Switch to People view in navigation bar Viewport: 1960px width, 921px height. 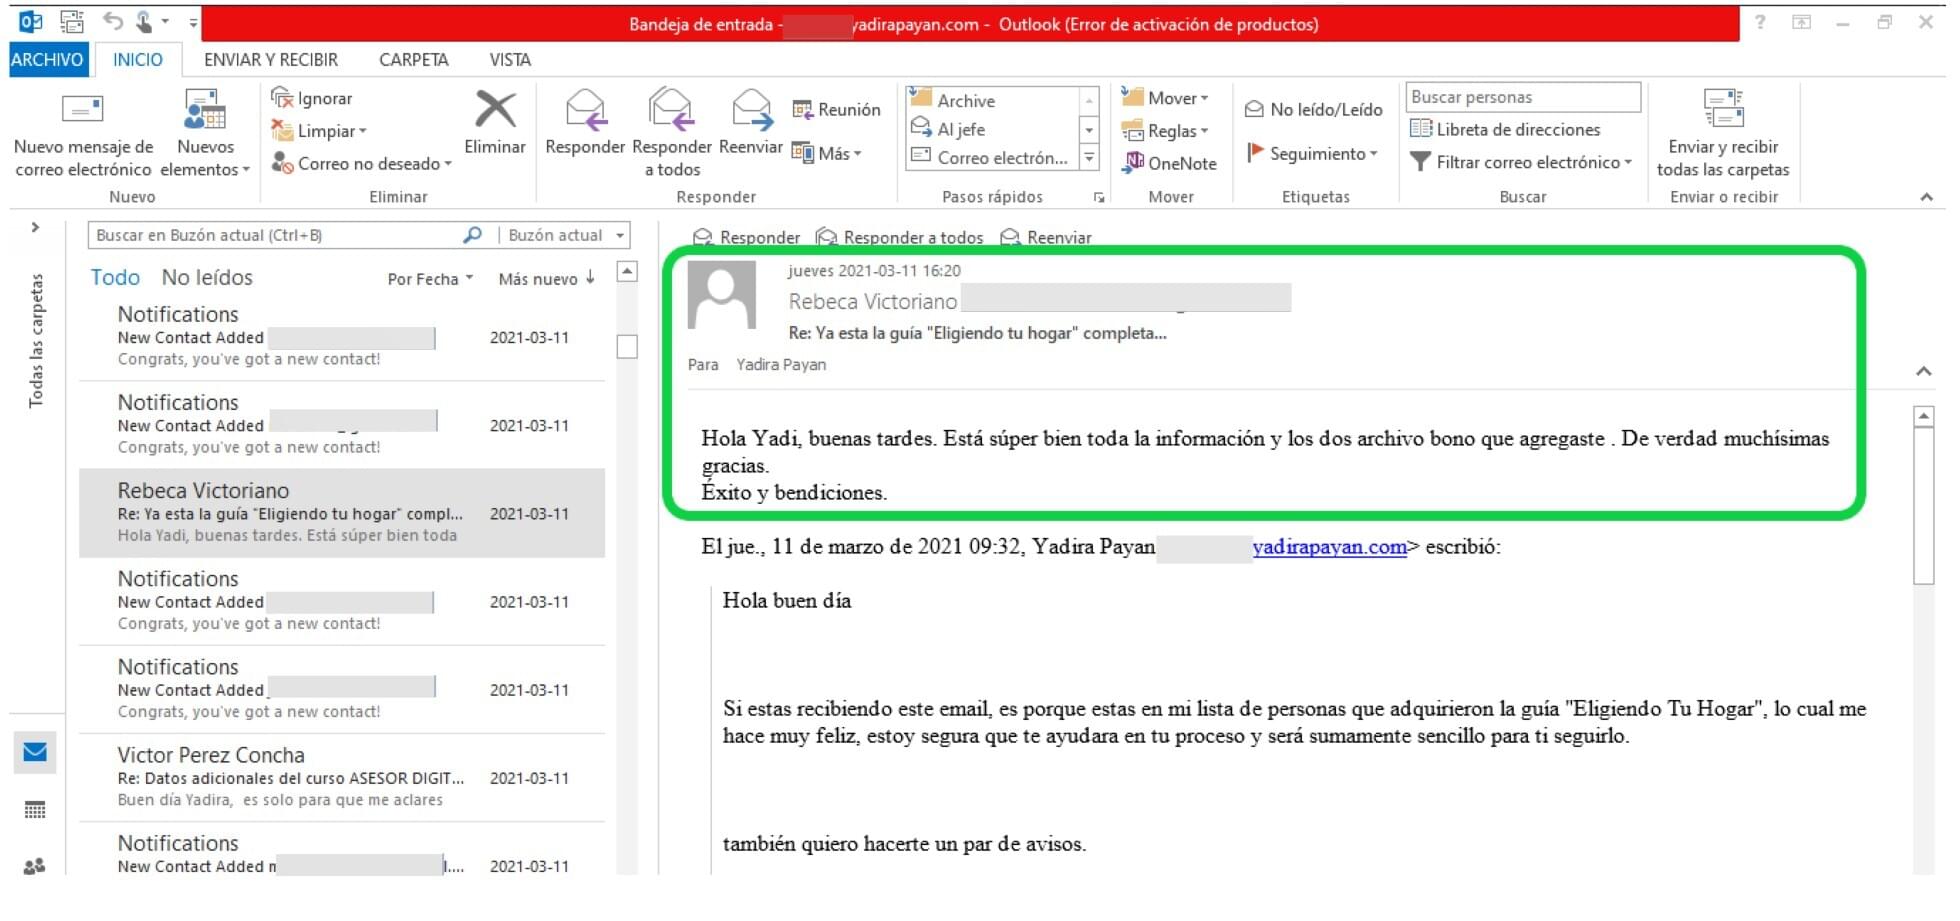[35, 866]
